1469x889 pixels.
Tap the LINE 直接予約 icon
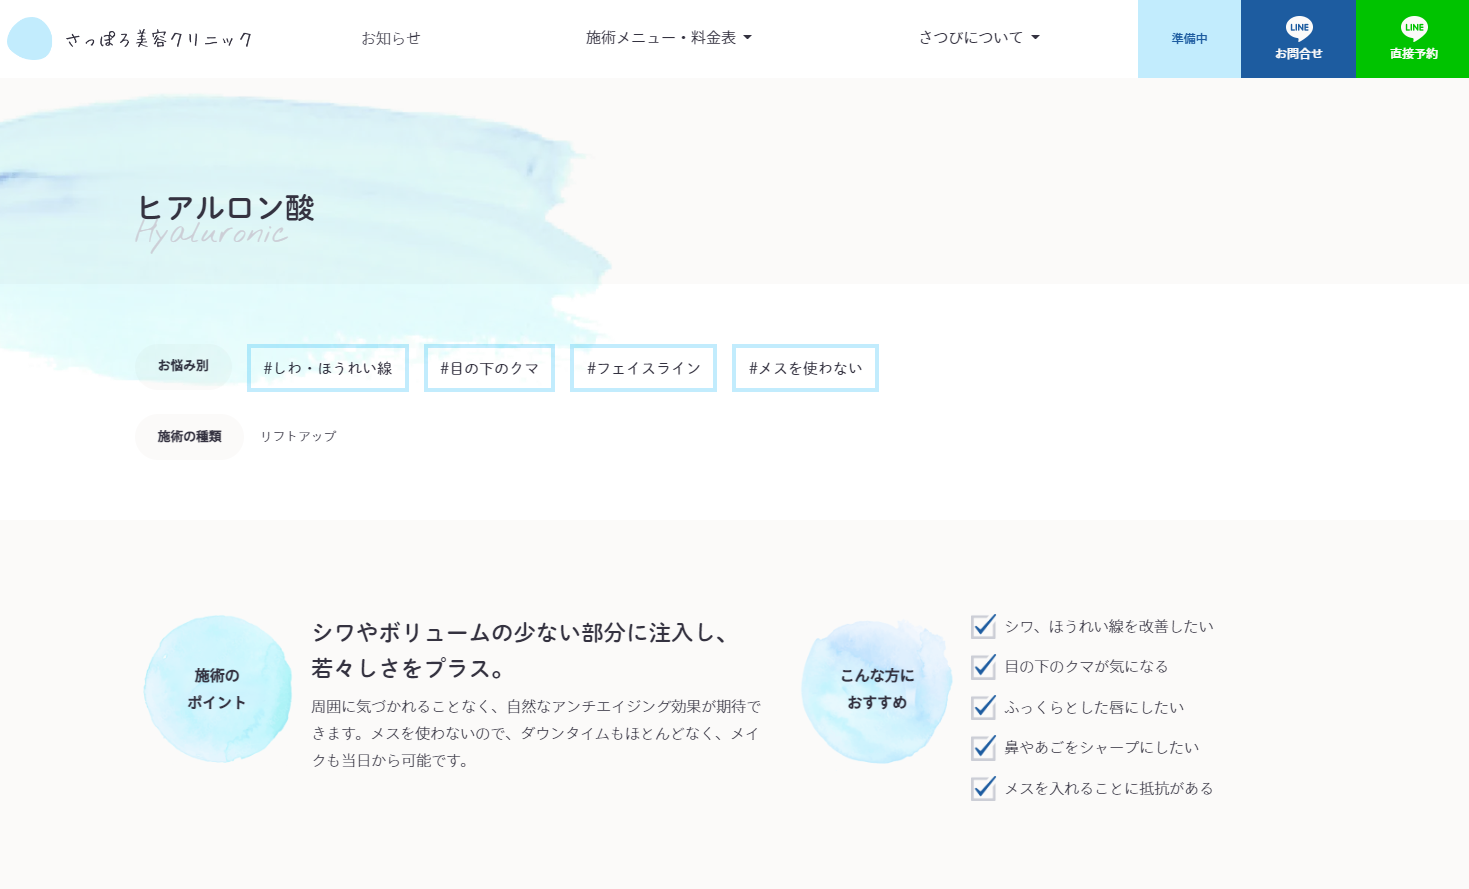pyautogui.click(x=1412, y=30)
